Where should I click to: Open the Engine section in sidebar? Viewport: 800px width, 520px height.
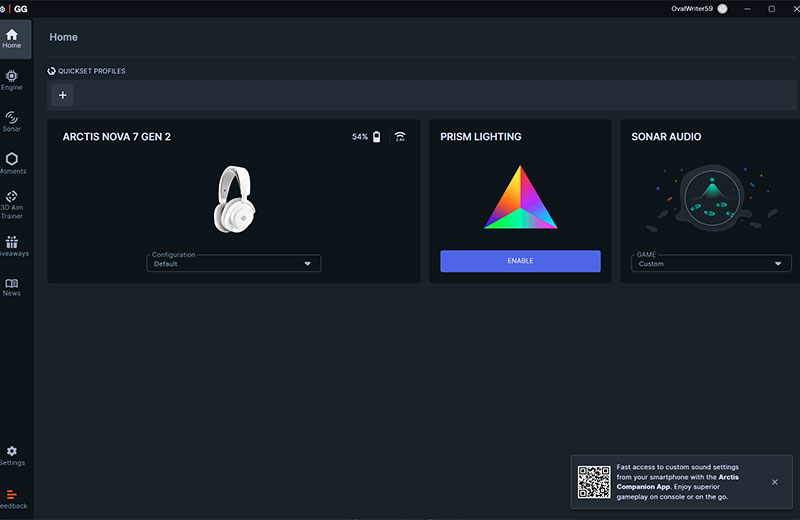(x=12, y=79)
